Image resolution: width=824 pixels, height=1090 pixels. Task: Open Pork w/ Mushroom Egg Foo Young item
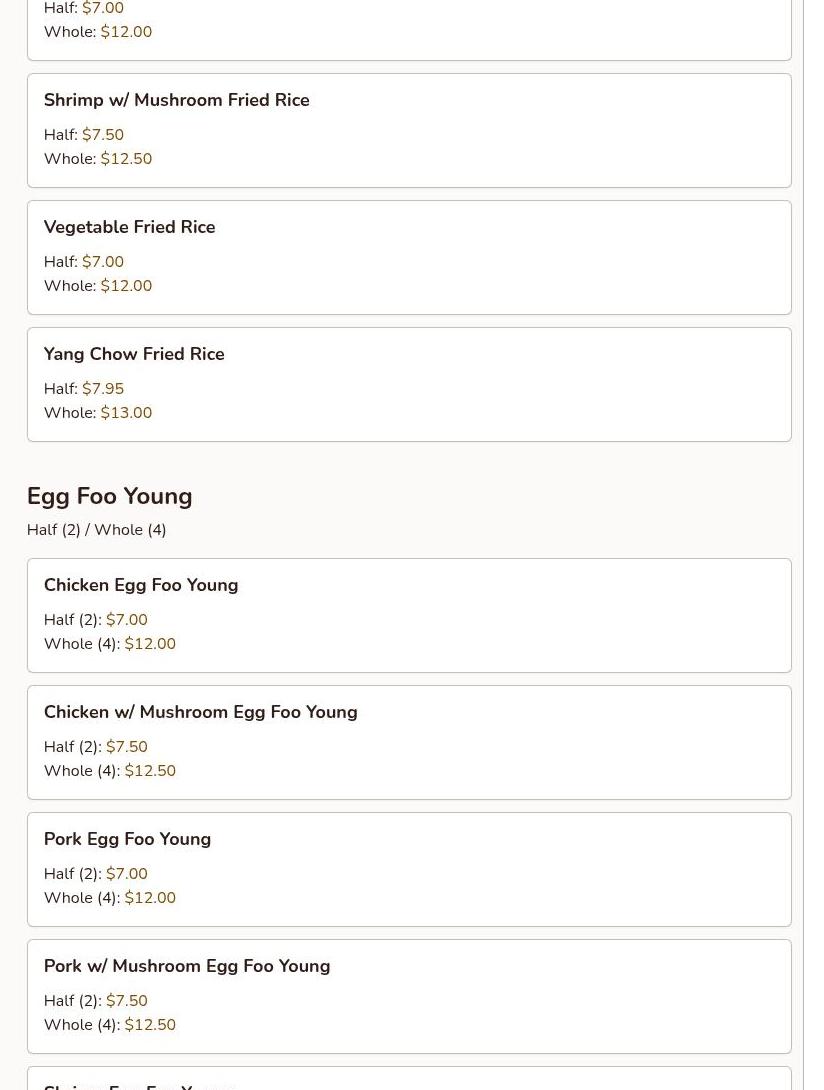pos(187,966)
